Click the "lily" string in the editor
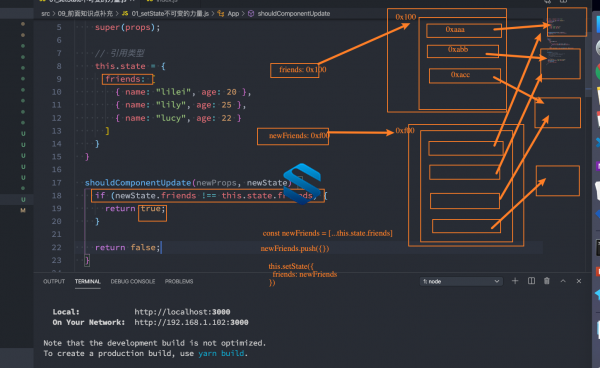This screenshot has width=600, height=368. click(x=171, y=105)
